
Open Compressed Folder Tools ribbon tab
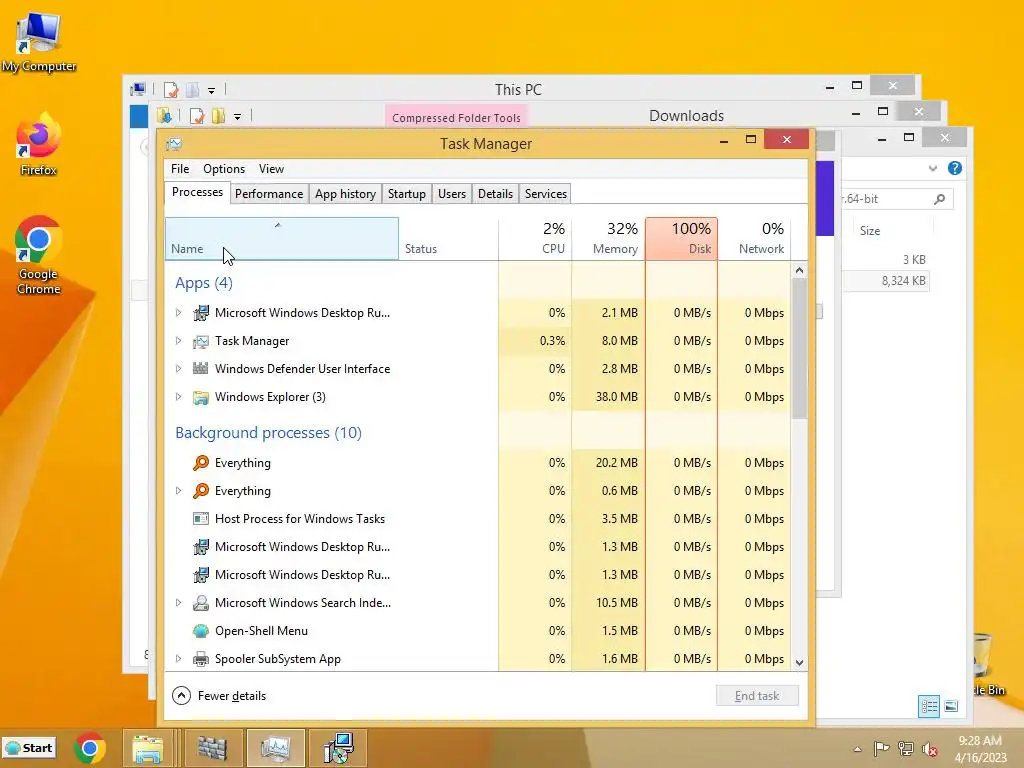456,118
